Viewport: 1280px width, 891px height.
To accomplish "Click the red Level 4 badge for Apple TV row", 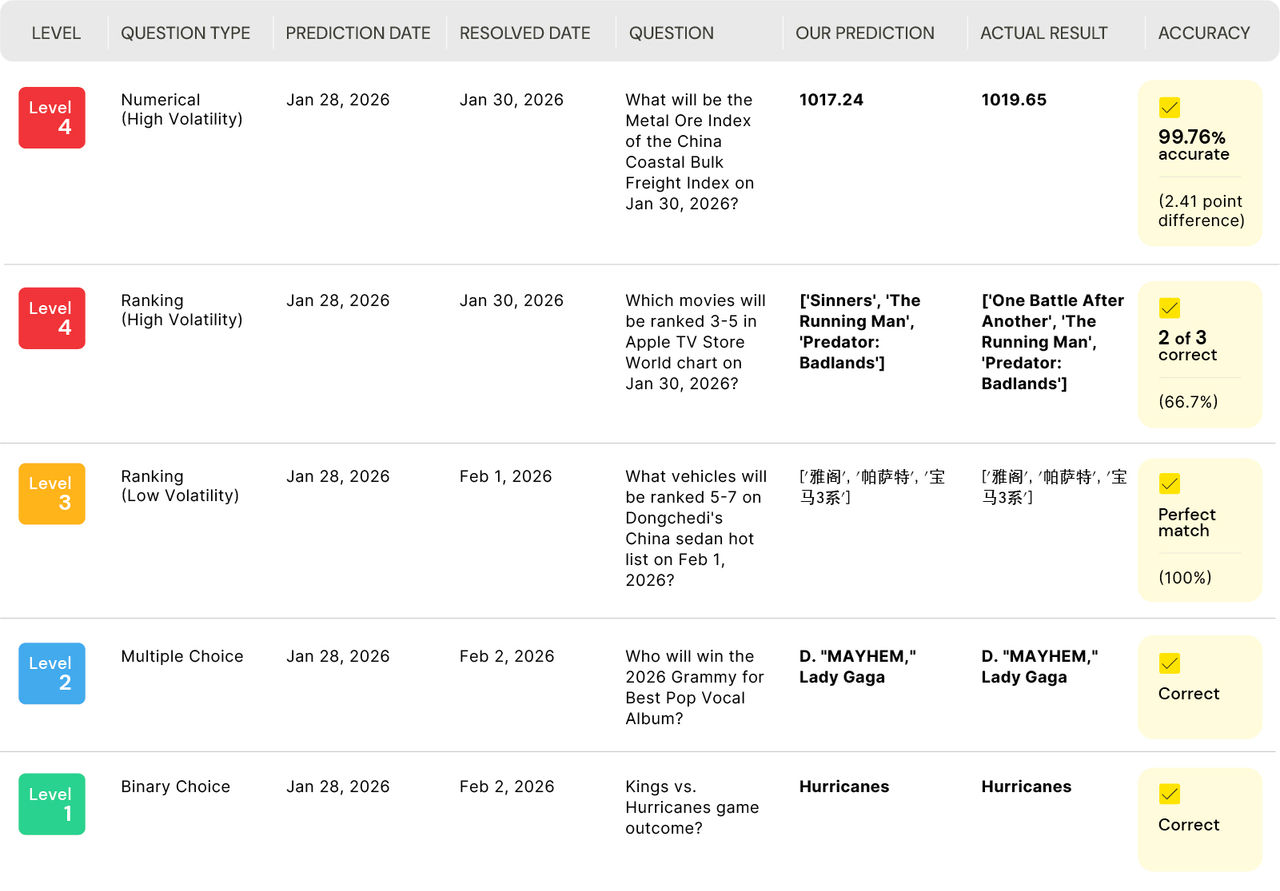I will pos(52,318).
